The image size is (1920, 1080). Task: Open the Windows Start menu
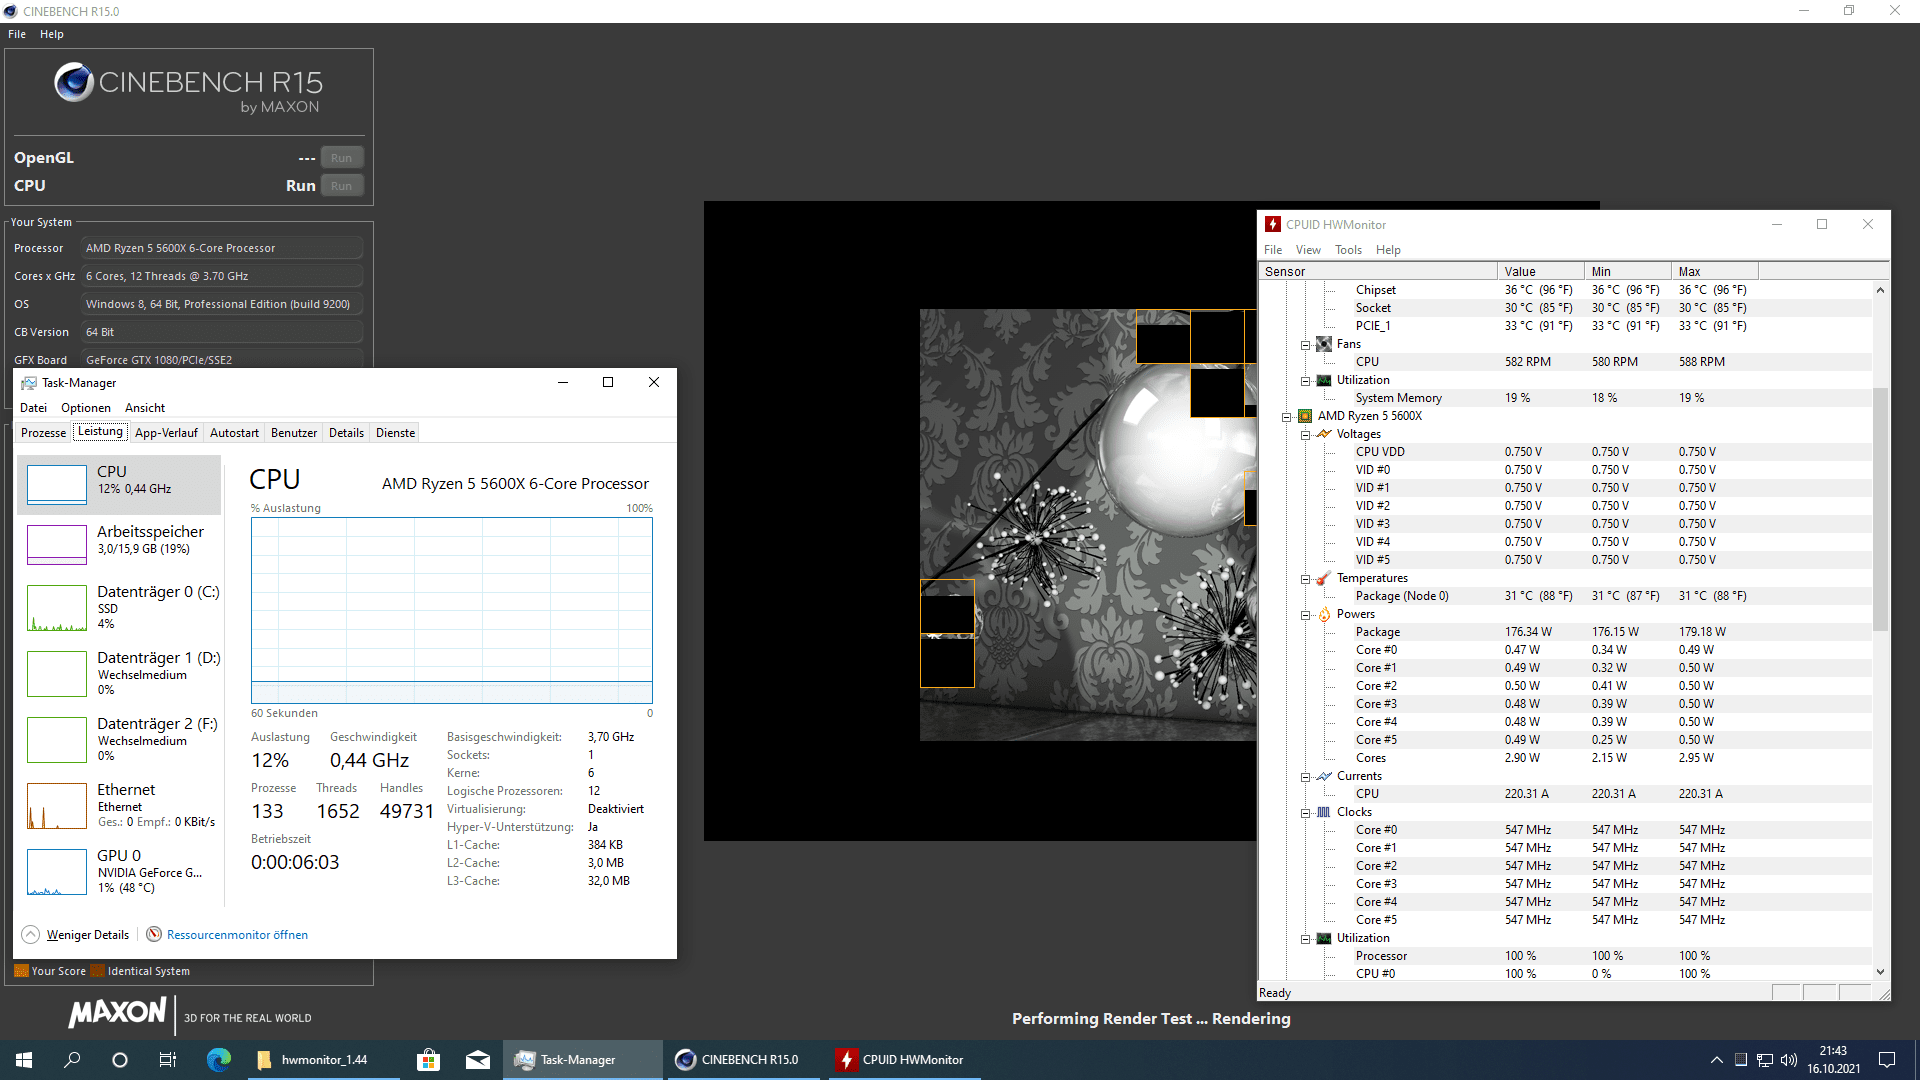[24, 1060]
